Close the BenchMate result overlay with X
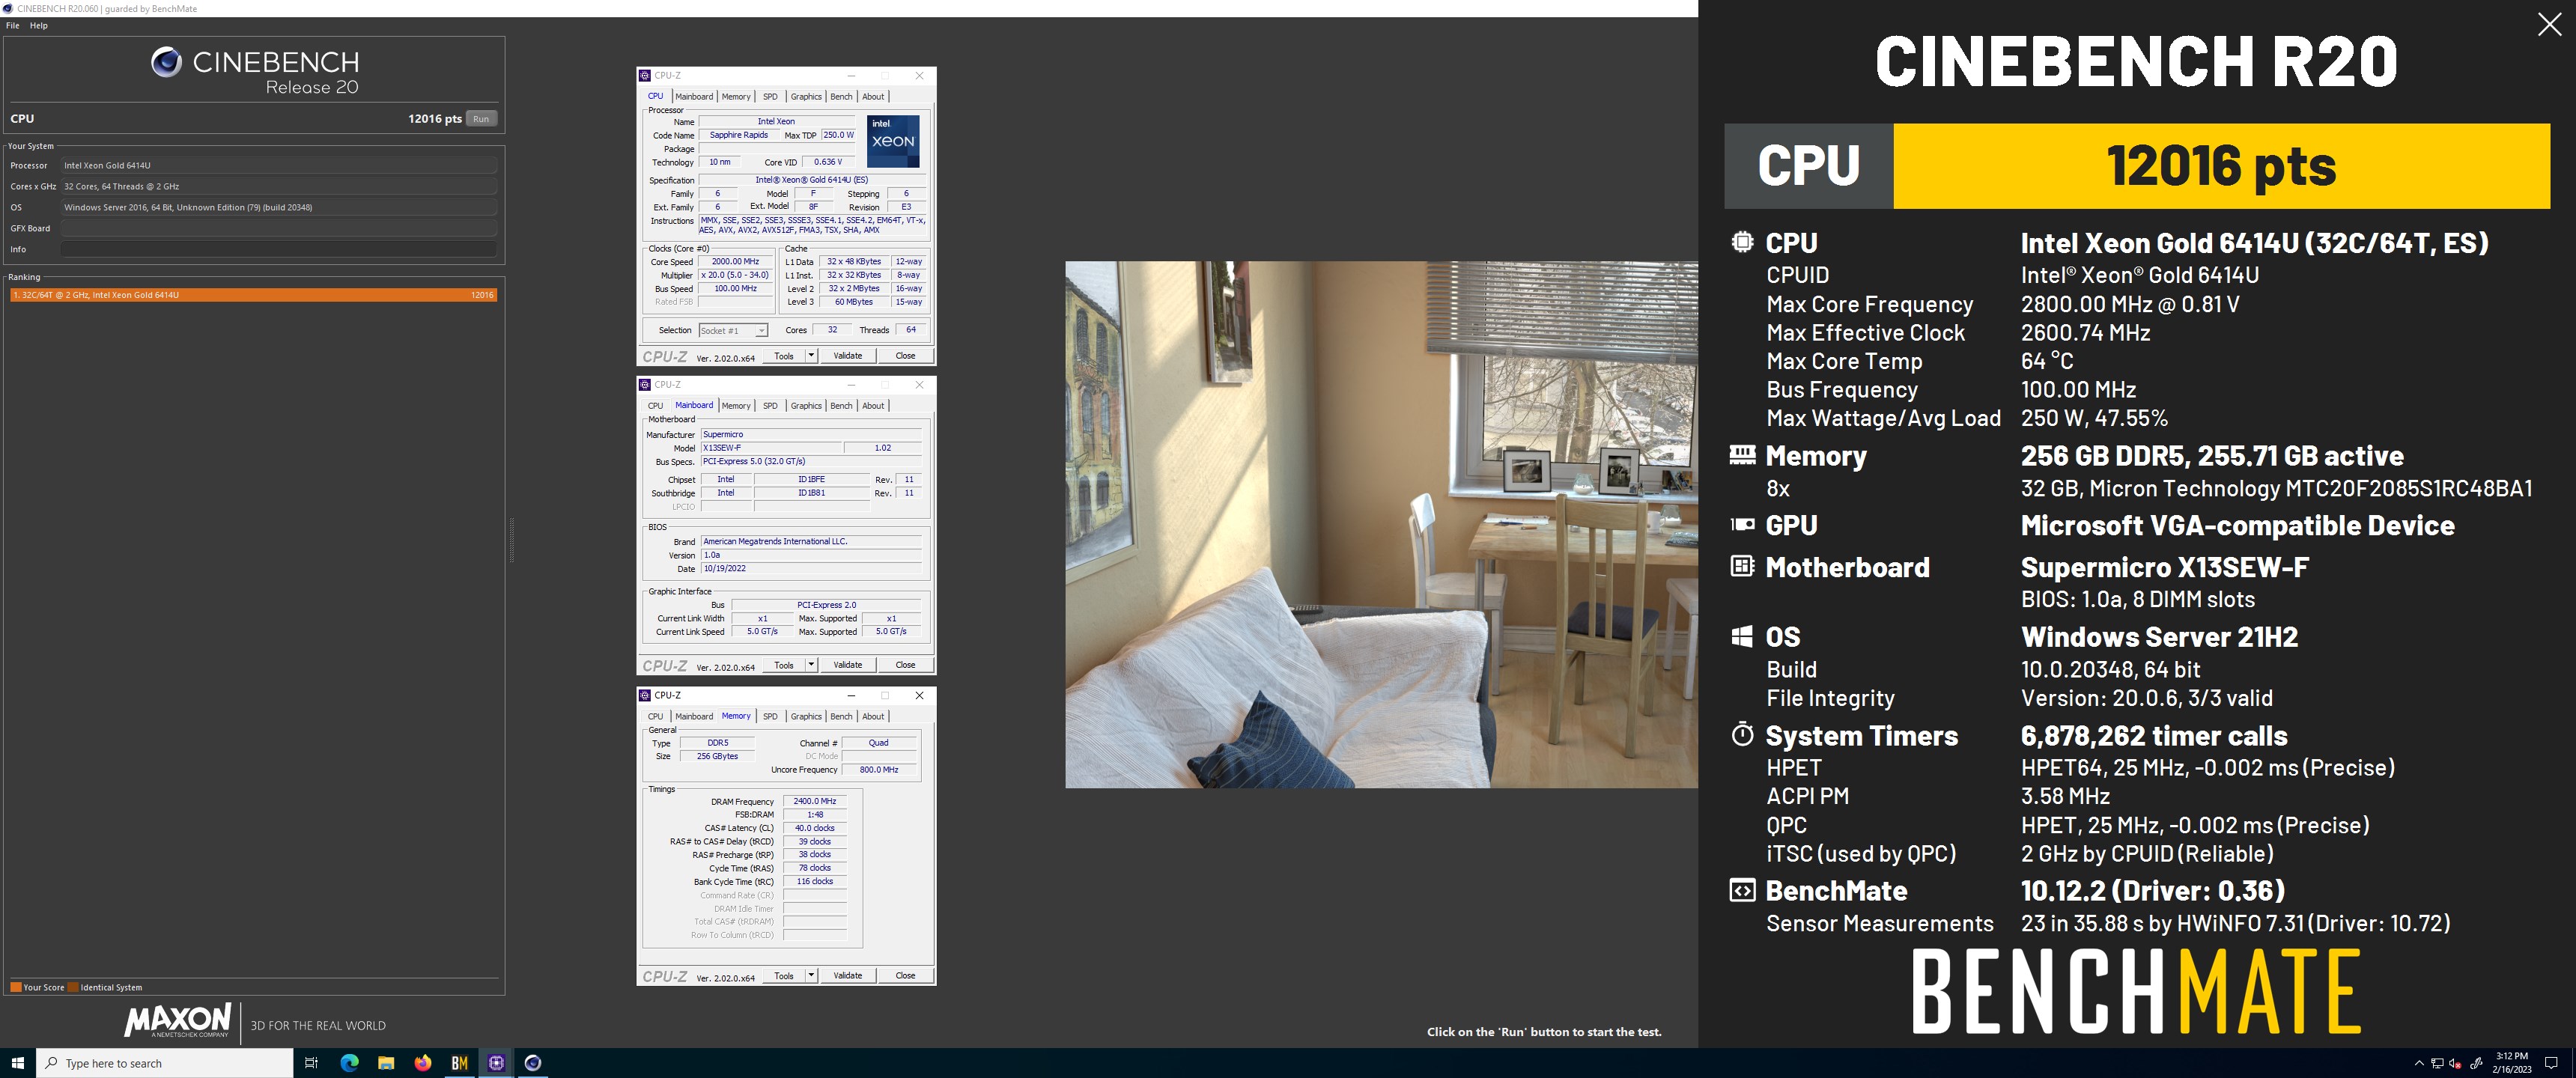The width and height of the screenshot is (2576, 1078). 2549,24
